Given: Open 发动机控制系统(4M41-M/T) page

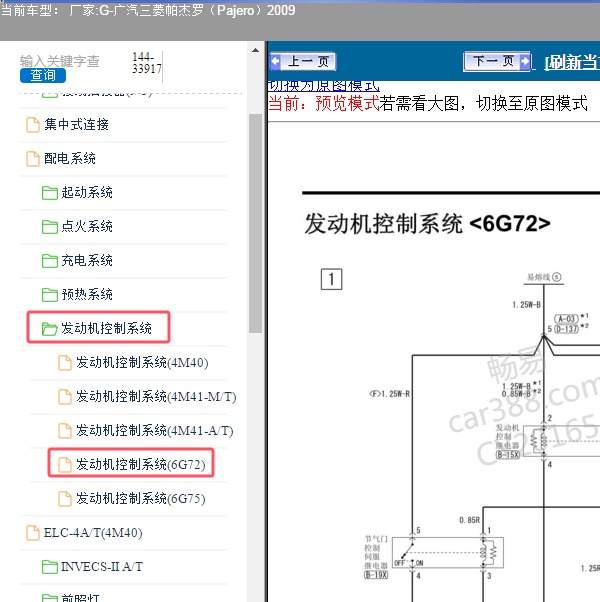Looking at the screenshot, I should pos(156,397).
